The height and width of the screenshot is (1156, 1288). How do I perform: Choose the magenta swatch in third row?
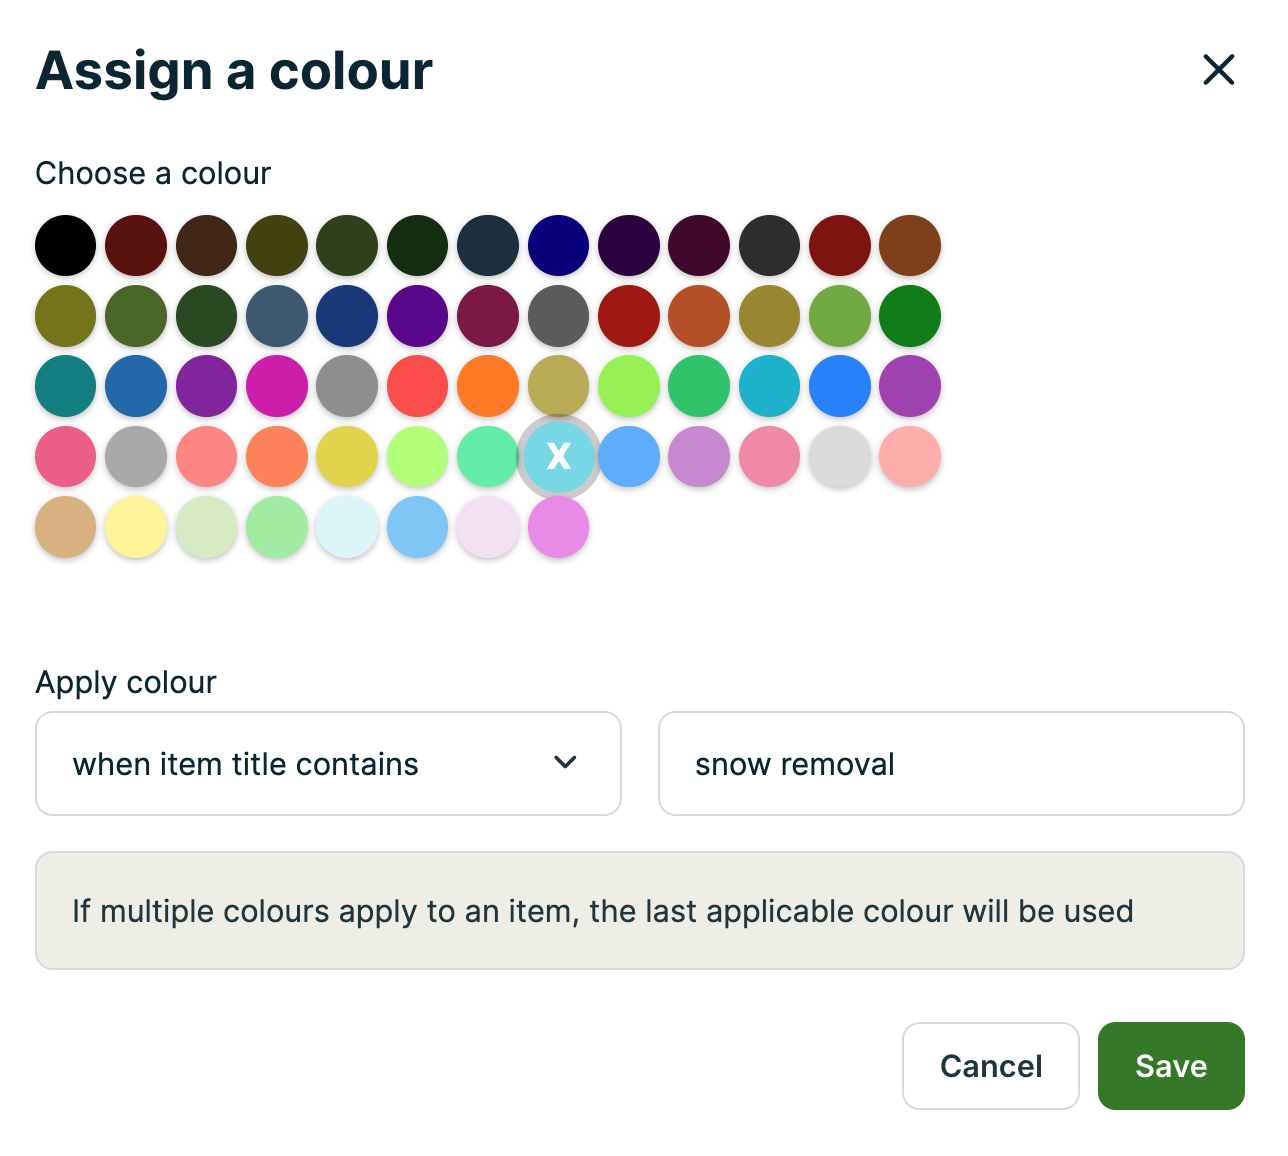[276, 386]
